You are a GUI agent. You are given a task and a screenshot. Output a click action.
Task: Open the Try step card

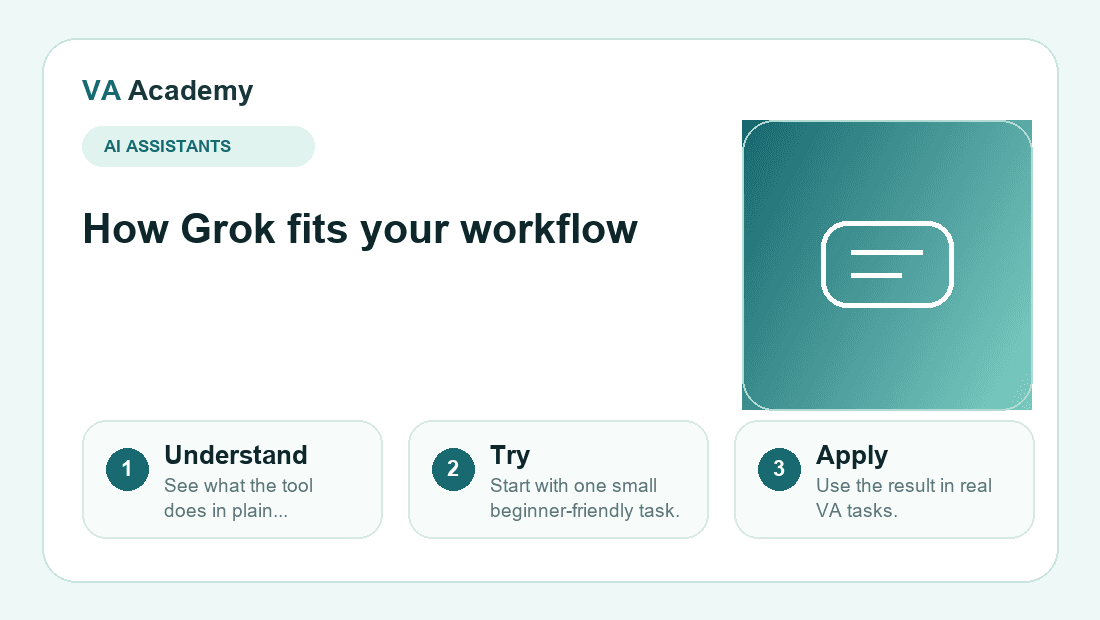tap(558, 480)
